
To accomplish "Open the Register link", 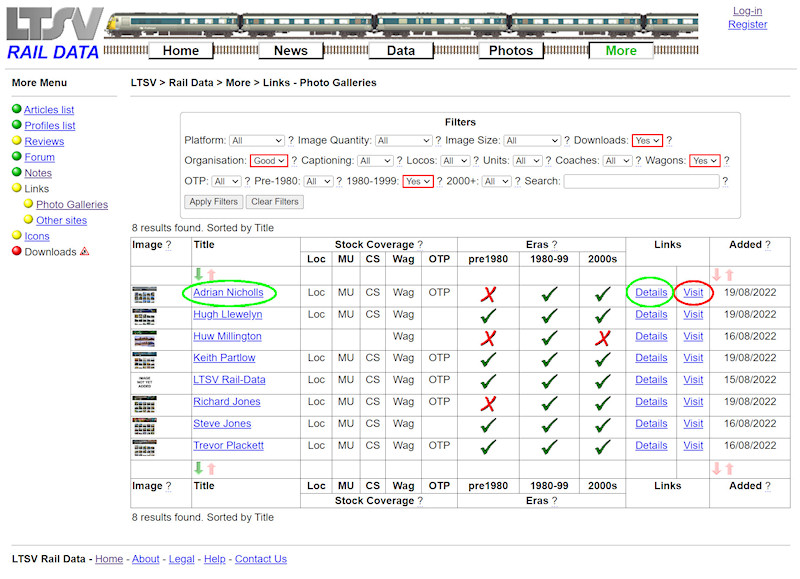I will tap(747, 24).
